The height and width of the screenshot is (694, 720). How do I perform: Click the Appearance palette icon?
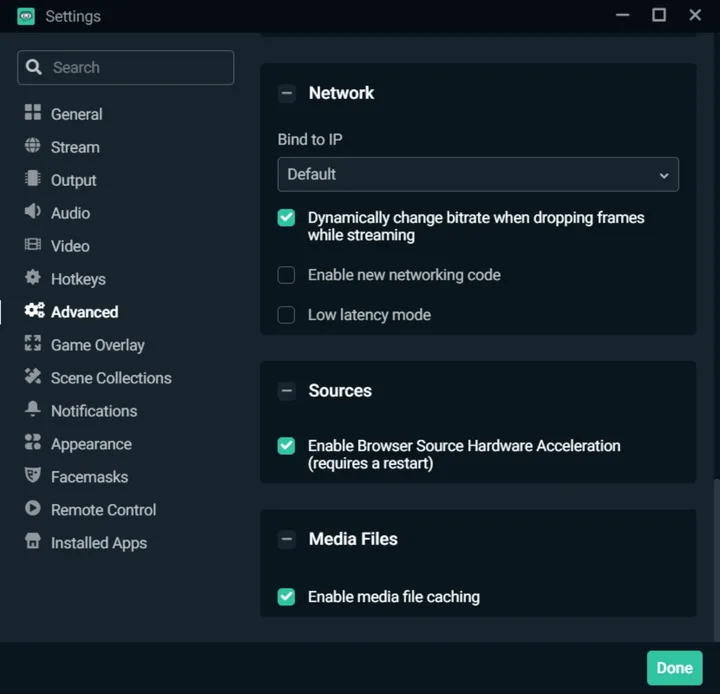pos(33,442)
